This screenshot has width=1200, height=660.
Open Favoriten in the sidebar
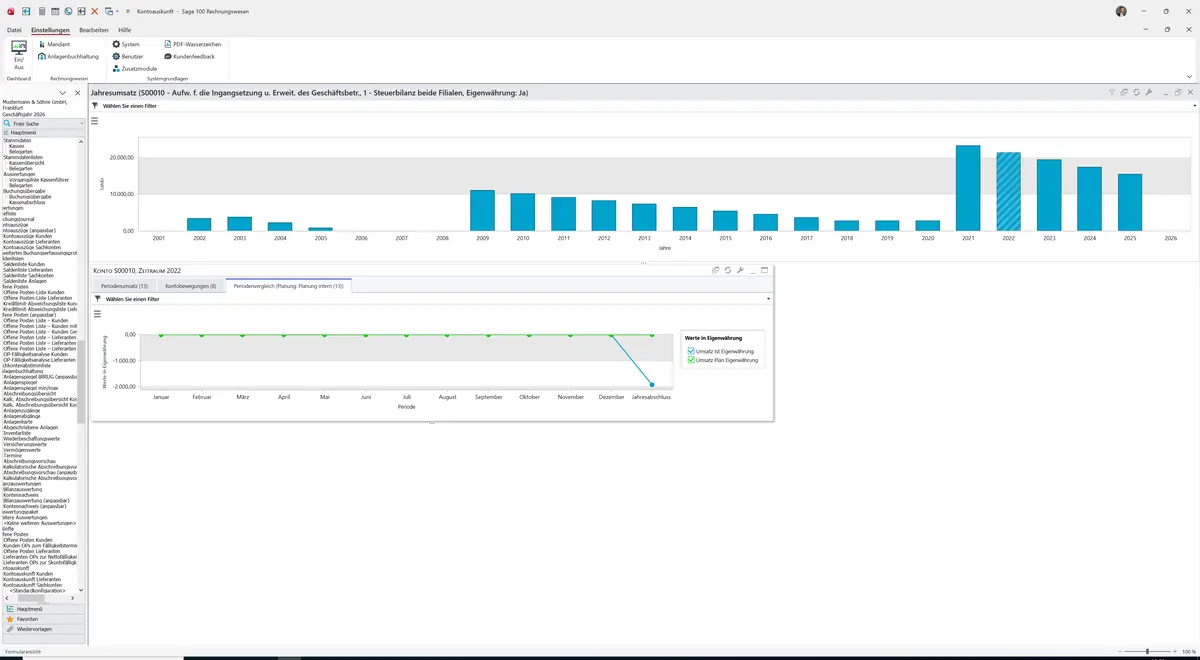(43, 619)
